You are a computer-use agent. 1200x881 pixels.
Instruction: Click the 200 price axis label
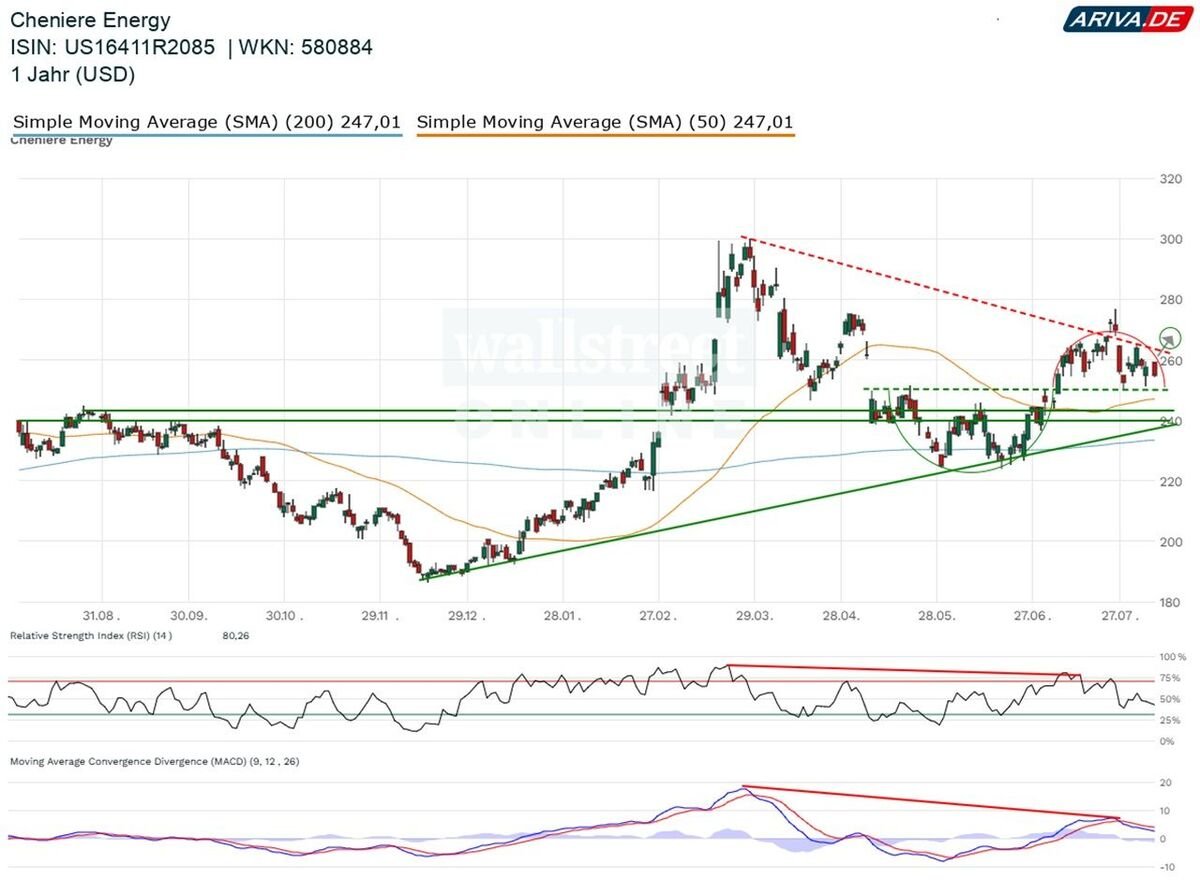pos(1171,542)
